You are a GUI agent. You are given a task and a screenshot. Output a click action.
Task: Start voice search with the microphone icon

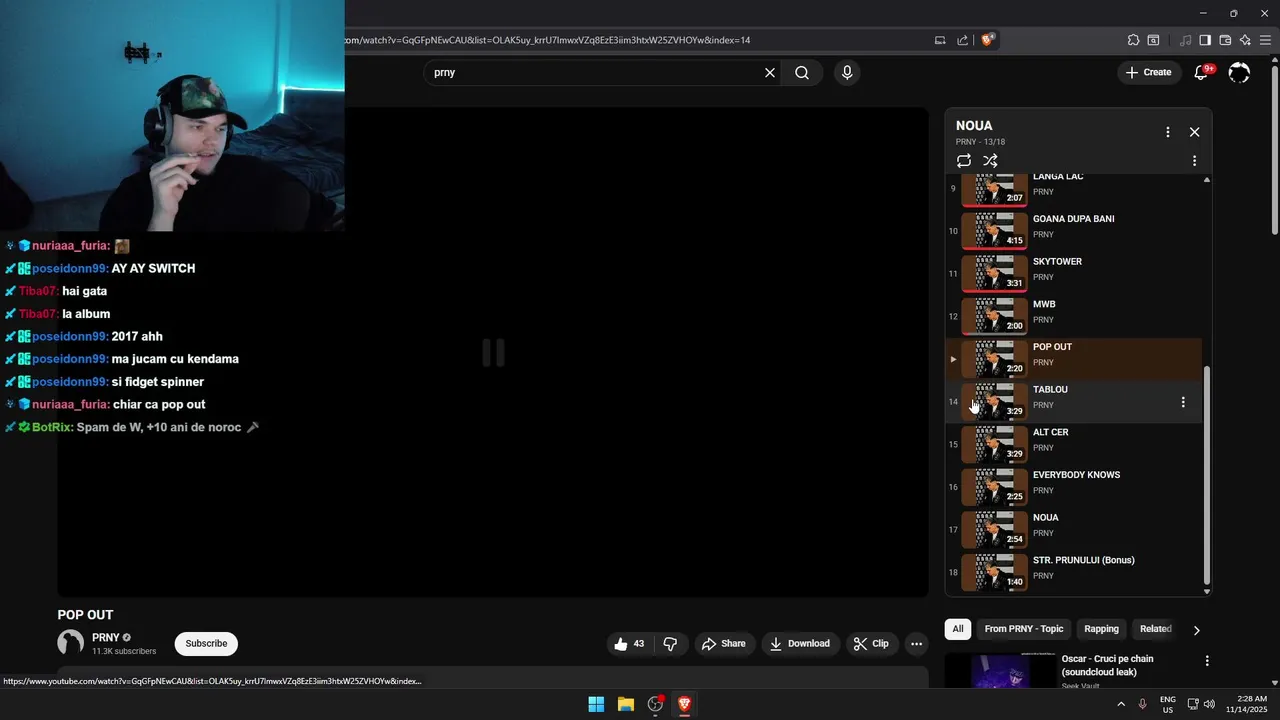click(x=847, y=72)
